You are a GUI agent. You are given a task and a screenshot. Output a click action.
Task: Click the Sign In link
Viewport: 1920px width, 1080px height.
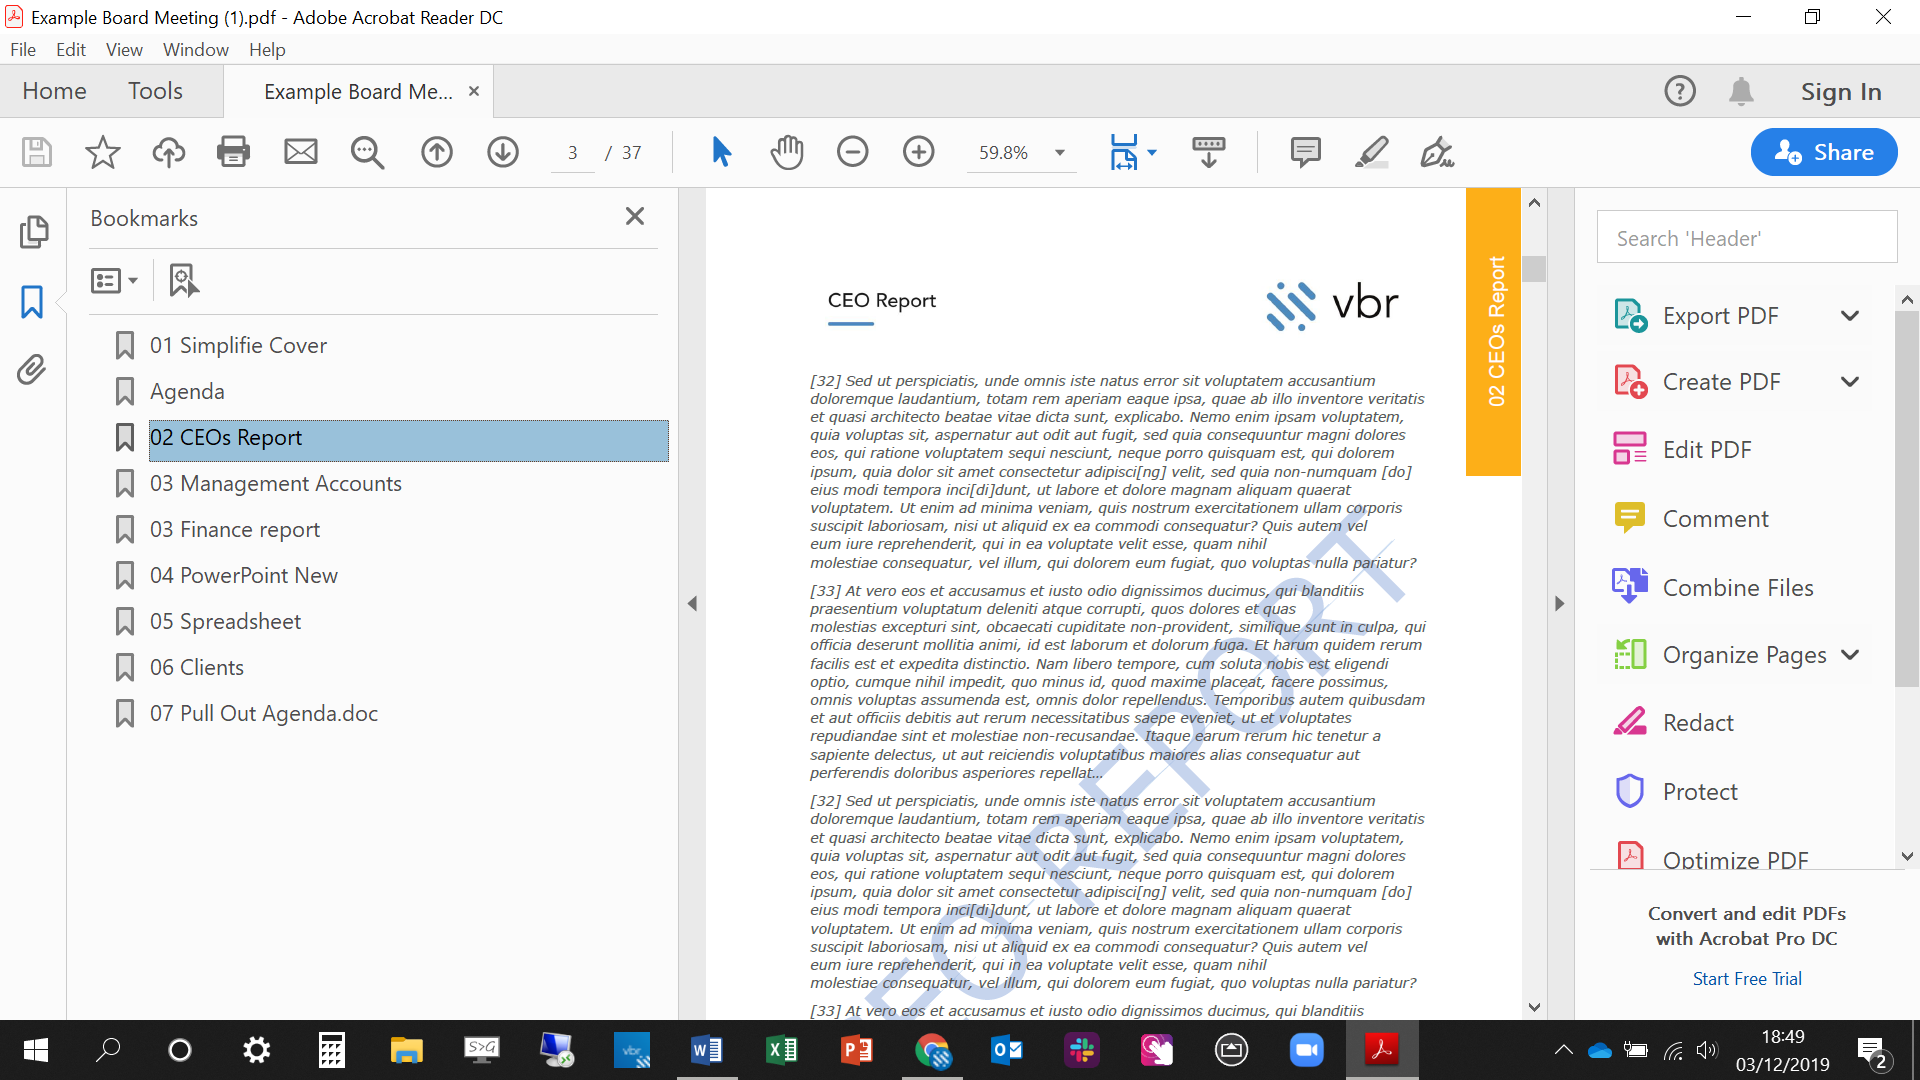click(x=1841, y=92)
